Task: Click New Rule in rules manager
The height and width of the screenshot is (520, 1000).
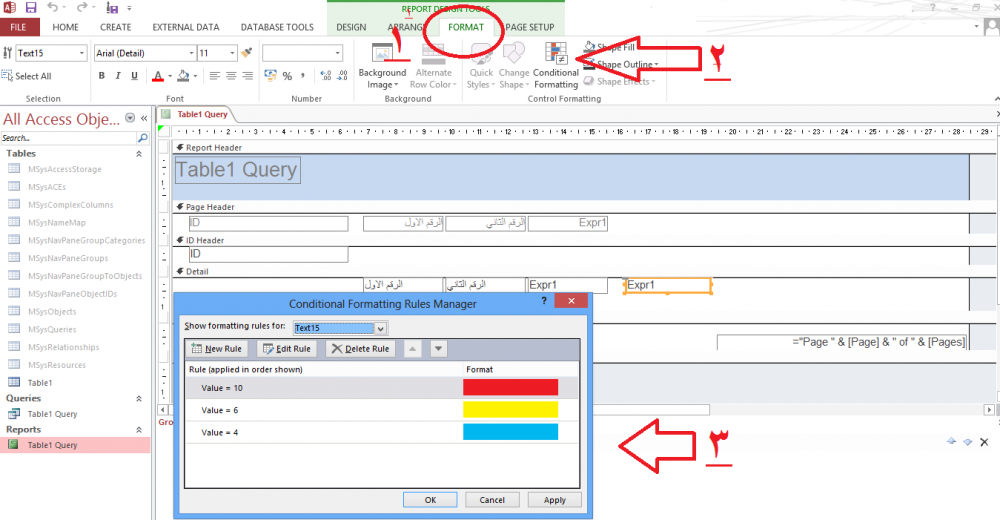Action: 217,348
